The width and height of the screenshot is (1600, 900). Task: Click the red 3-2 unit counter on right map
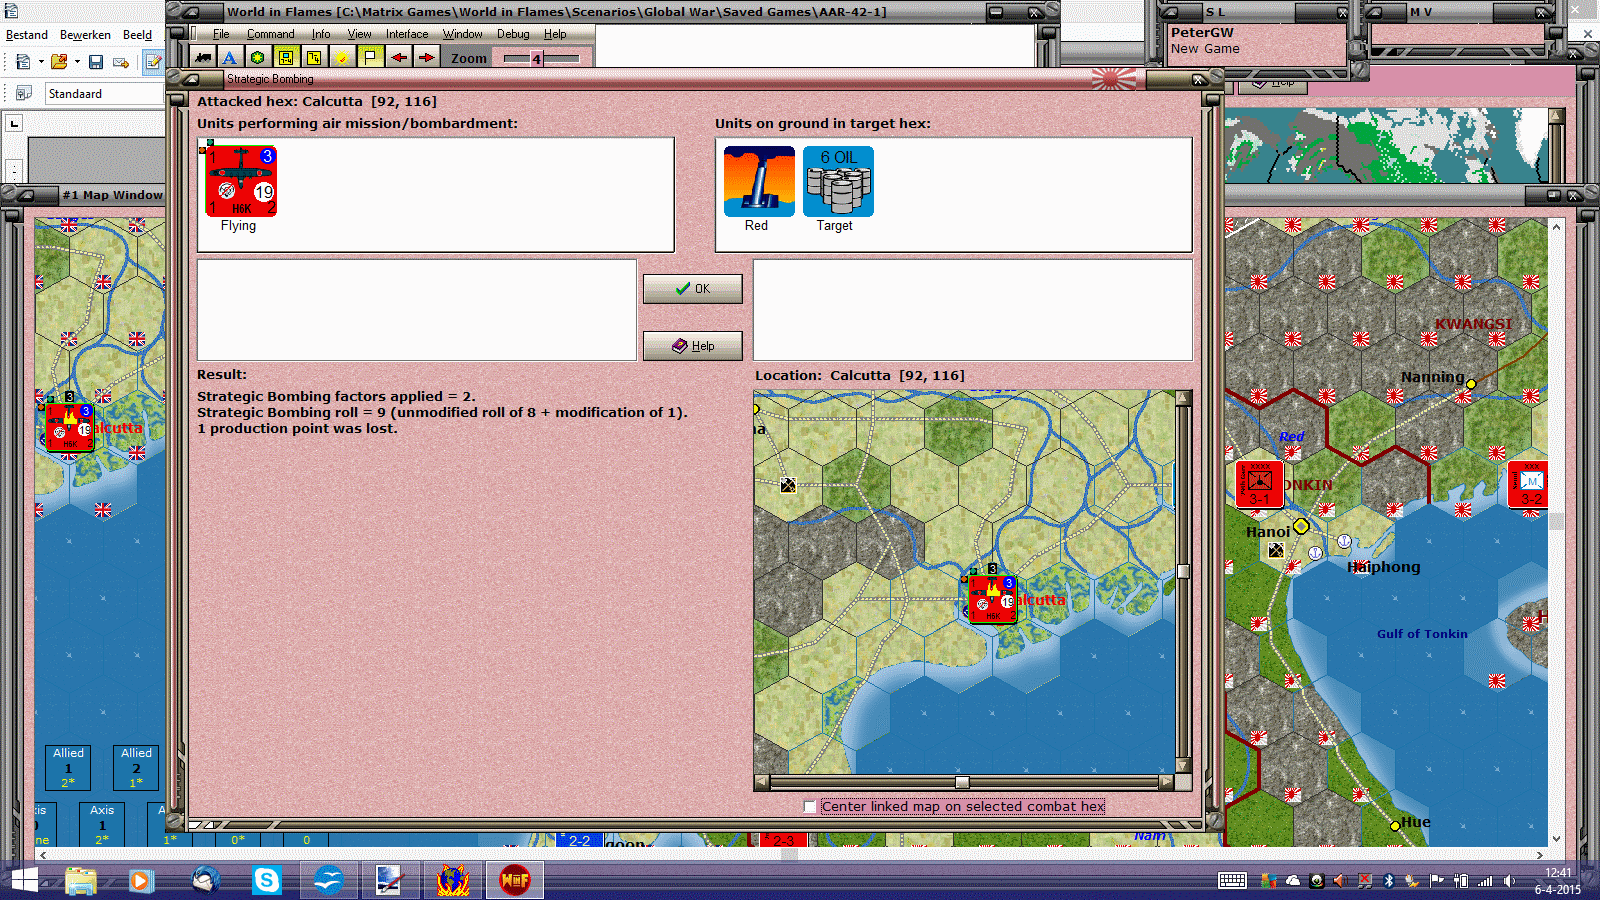1530,485
